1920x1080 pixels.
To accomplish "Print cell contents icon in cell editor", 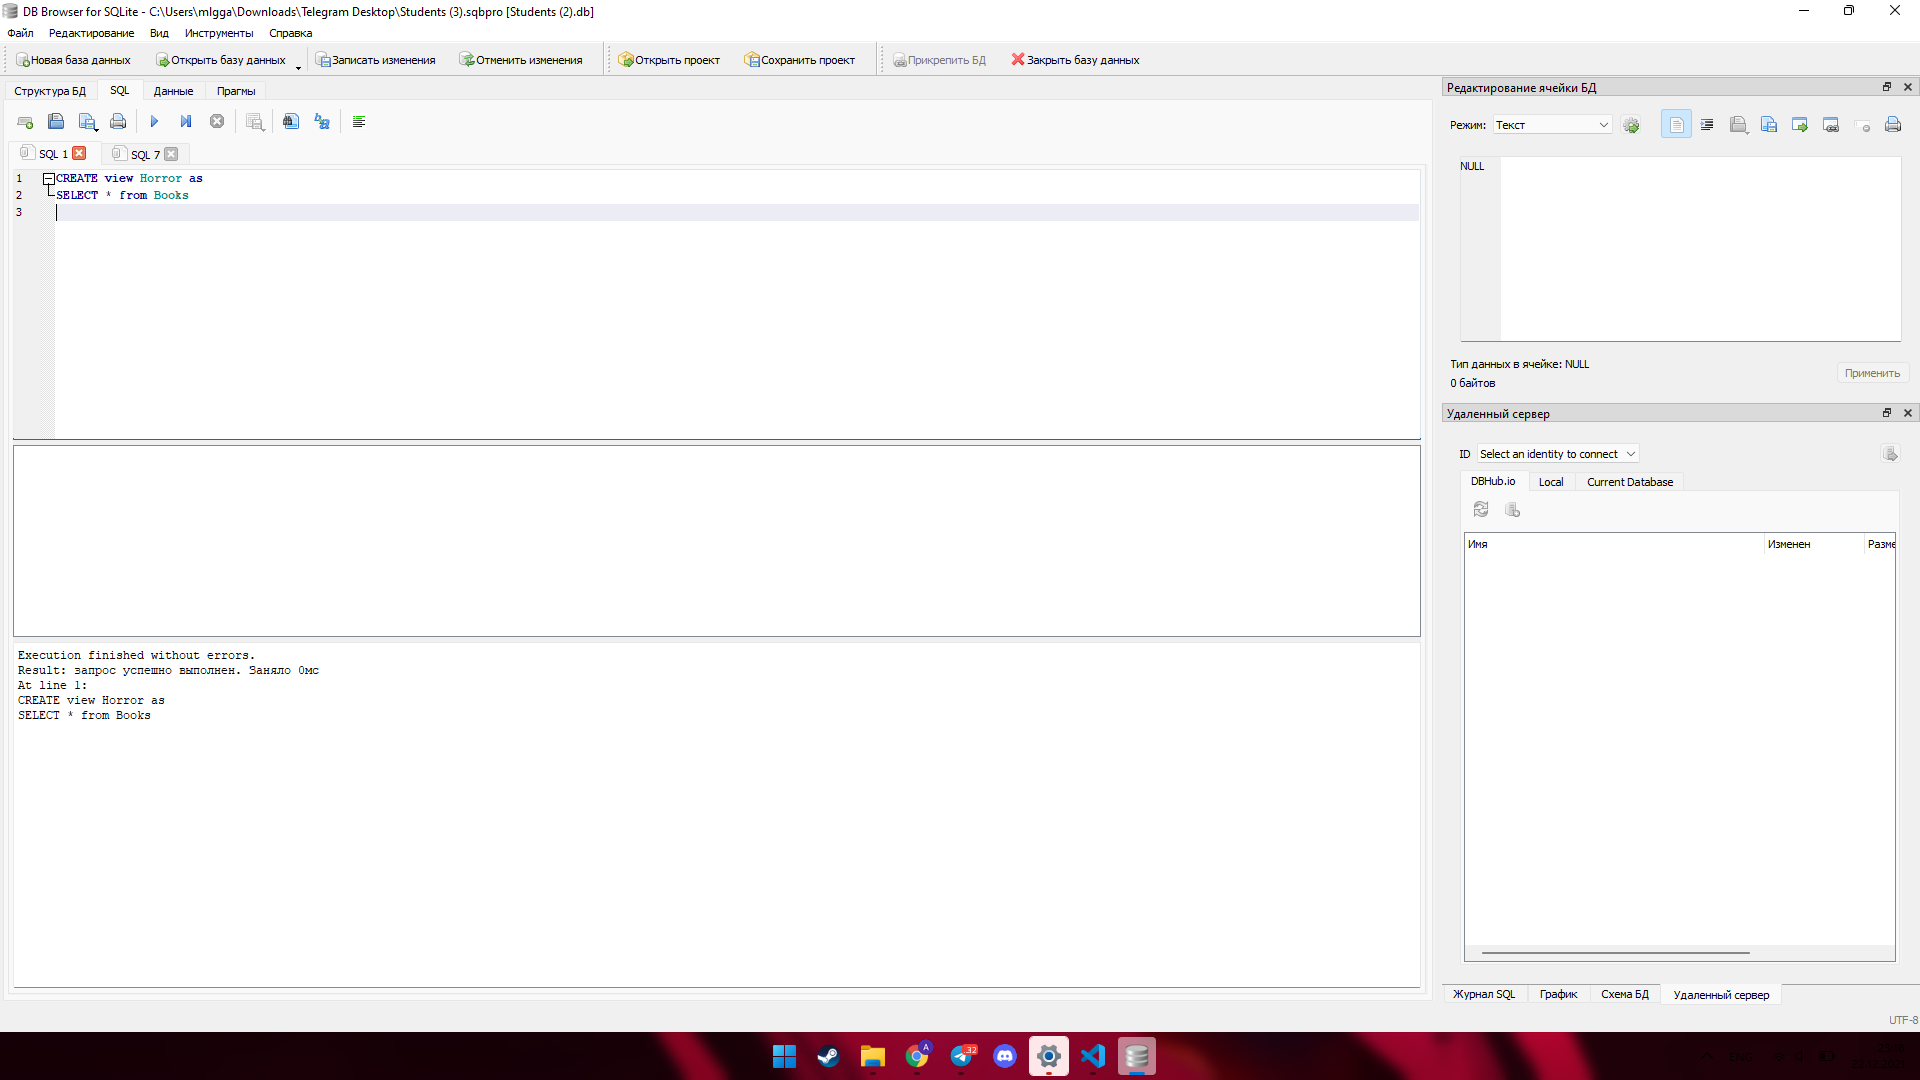I will [x=1893, y=125].
